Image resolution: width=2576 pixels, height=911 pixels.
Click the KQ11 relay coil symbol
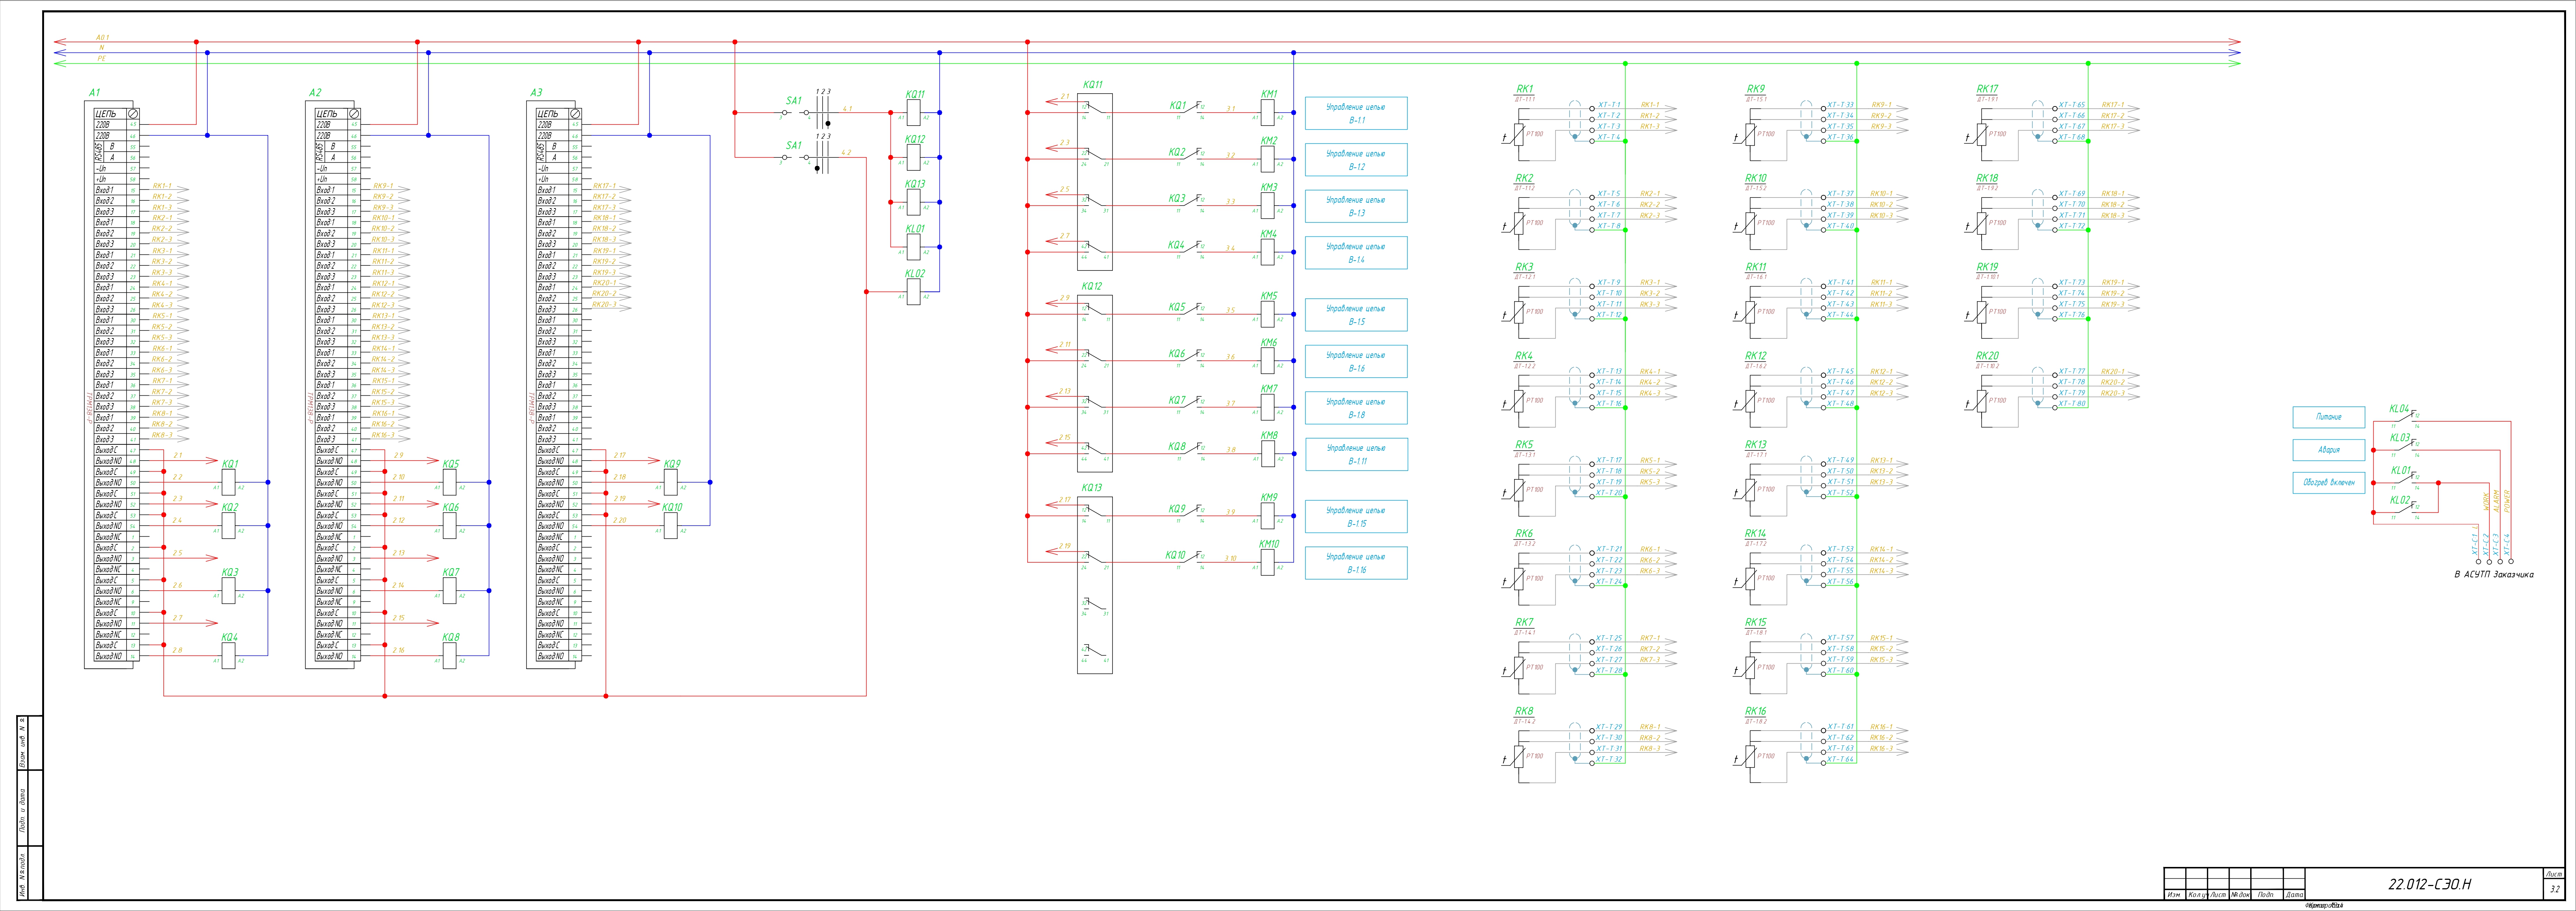[x=913, y=113]
